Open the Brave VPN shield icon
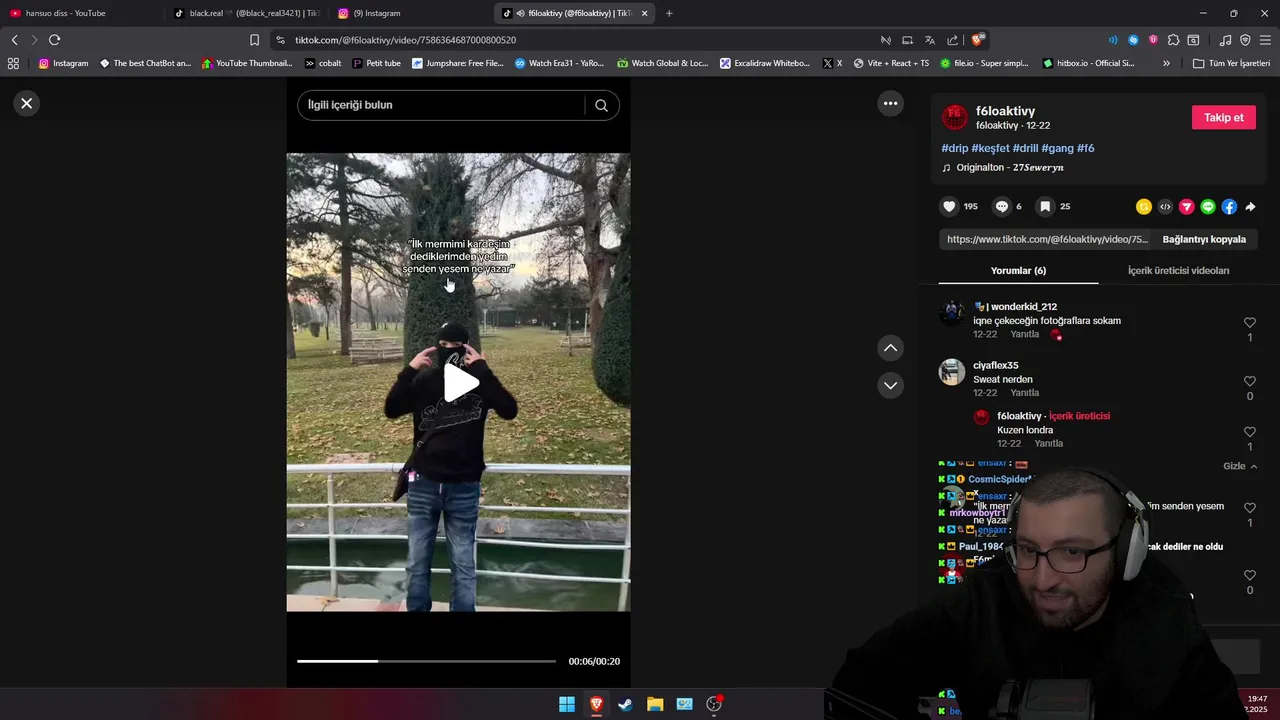This screenshot has height=720, width=1280. (x=1245, y=40)
